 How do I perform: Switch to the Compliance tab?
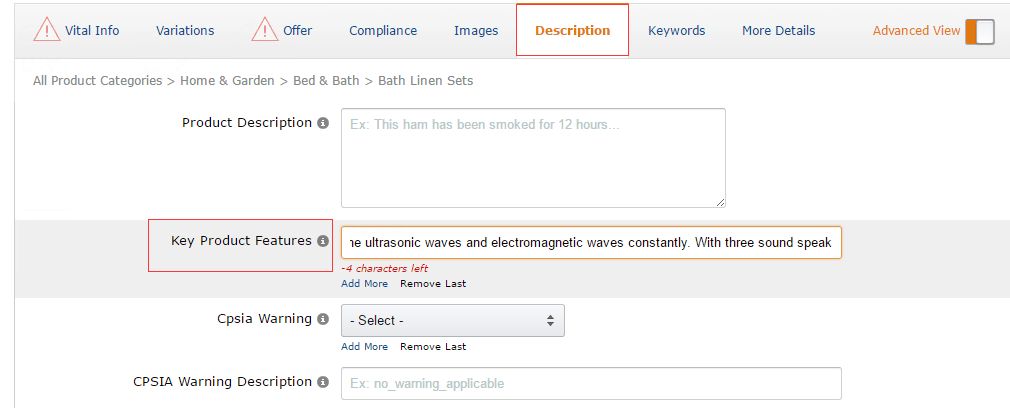tap(383, 31)
